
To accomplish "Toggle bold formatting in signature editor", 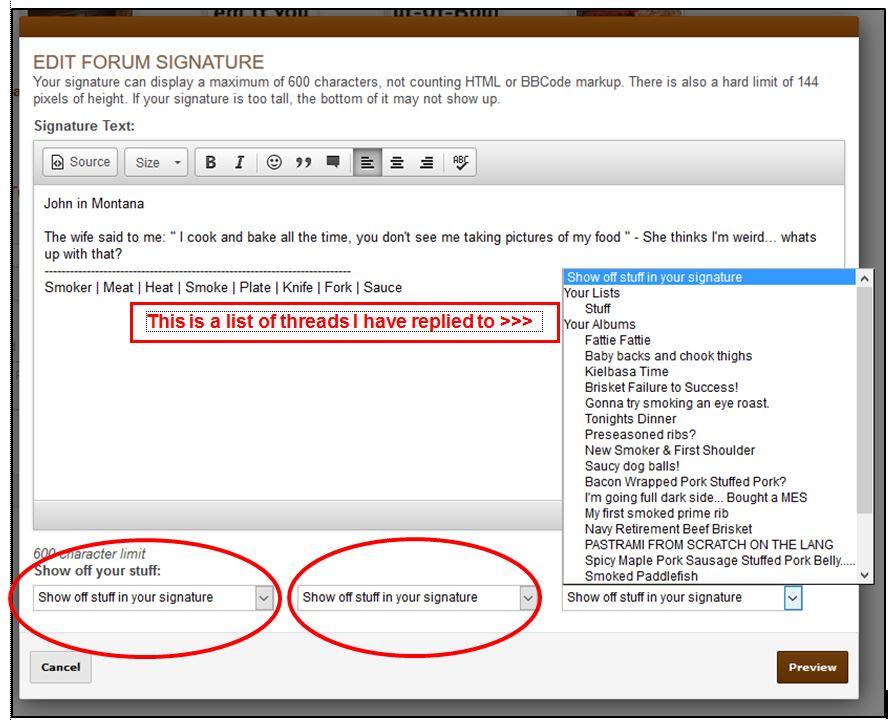I will pos(211,163).
